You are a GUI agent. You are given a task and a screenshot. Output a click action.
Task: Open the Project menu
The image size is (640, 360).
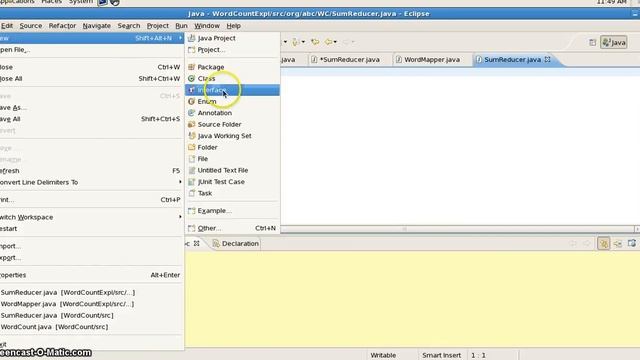coord(158,26)
